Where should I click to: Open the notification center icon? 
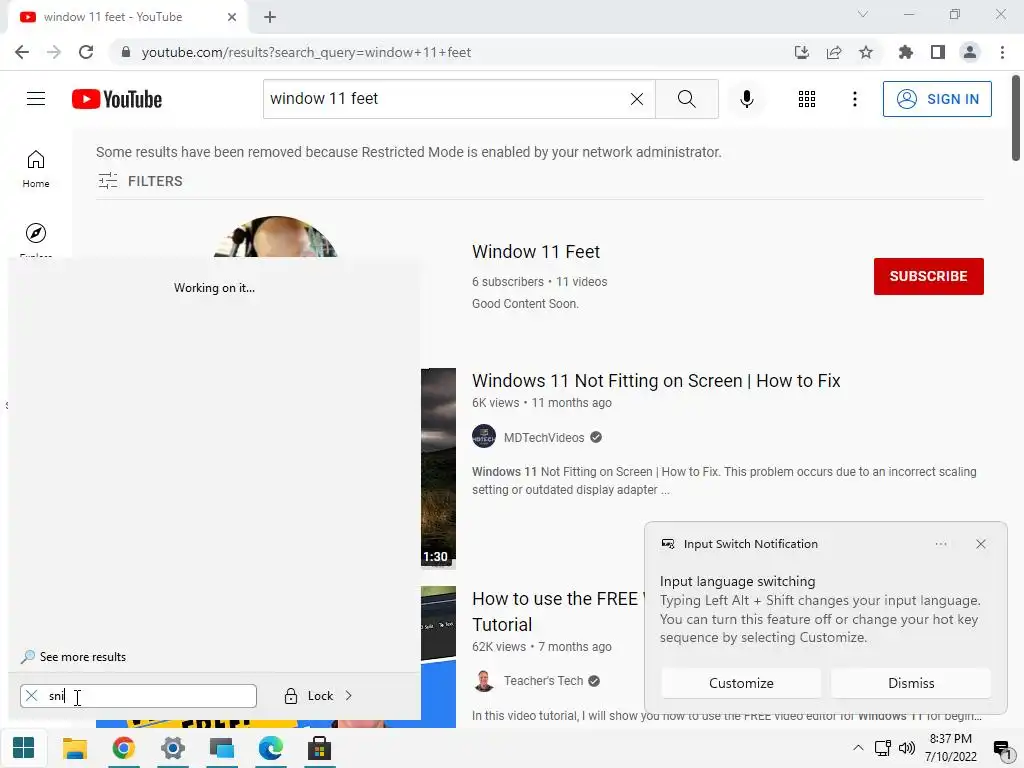click(x=1002, y=750)
